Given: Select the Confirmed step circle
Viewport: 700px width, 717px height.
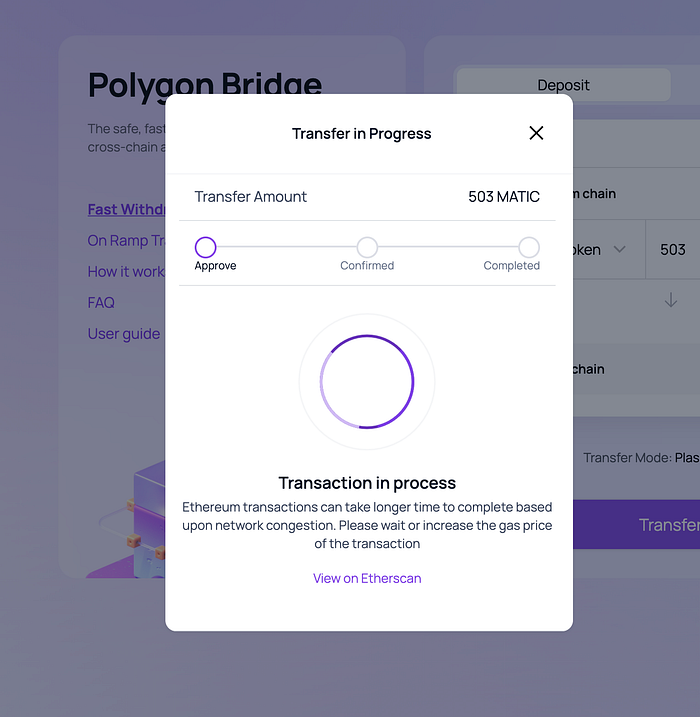Looking at the screenshot, I should pos(367,247).
